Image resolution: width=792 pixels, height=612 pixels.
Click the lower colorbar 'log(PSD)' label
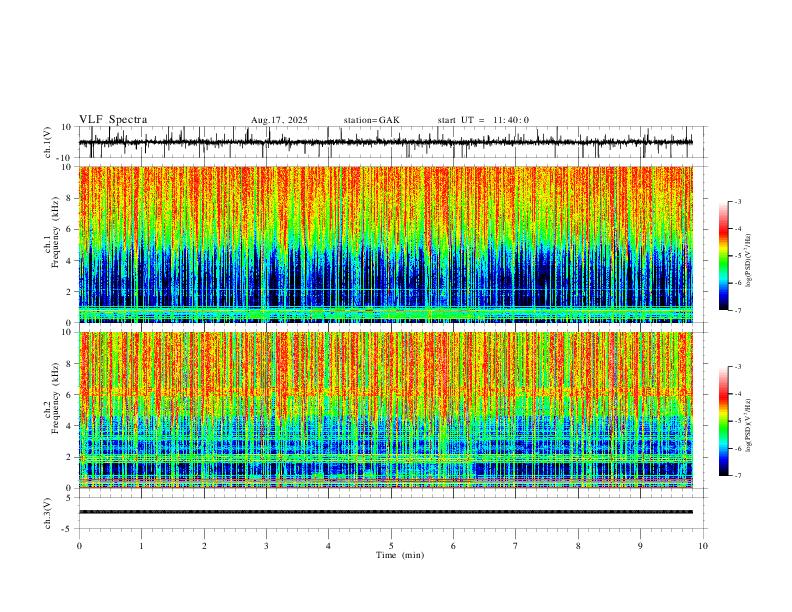tap(749, 426)
